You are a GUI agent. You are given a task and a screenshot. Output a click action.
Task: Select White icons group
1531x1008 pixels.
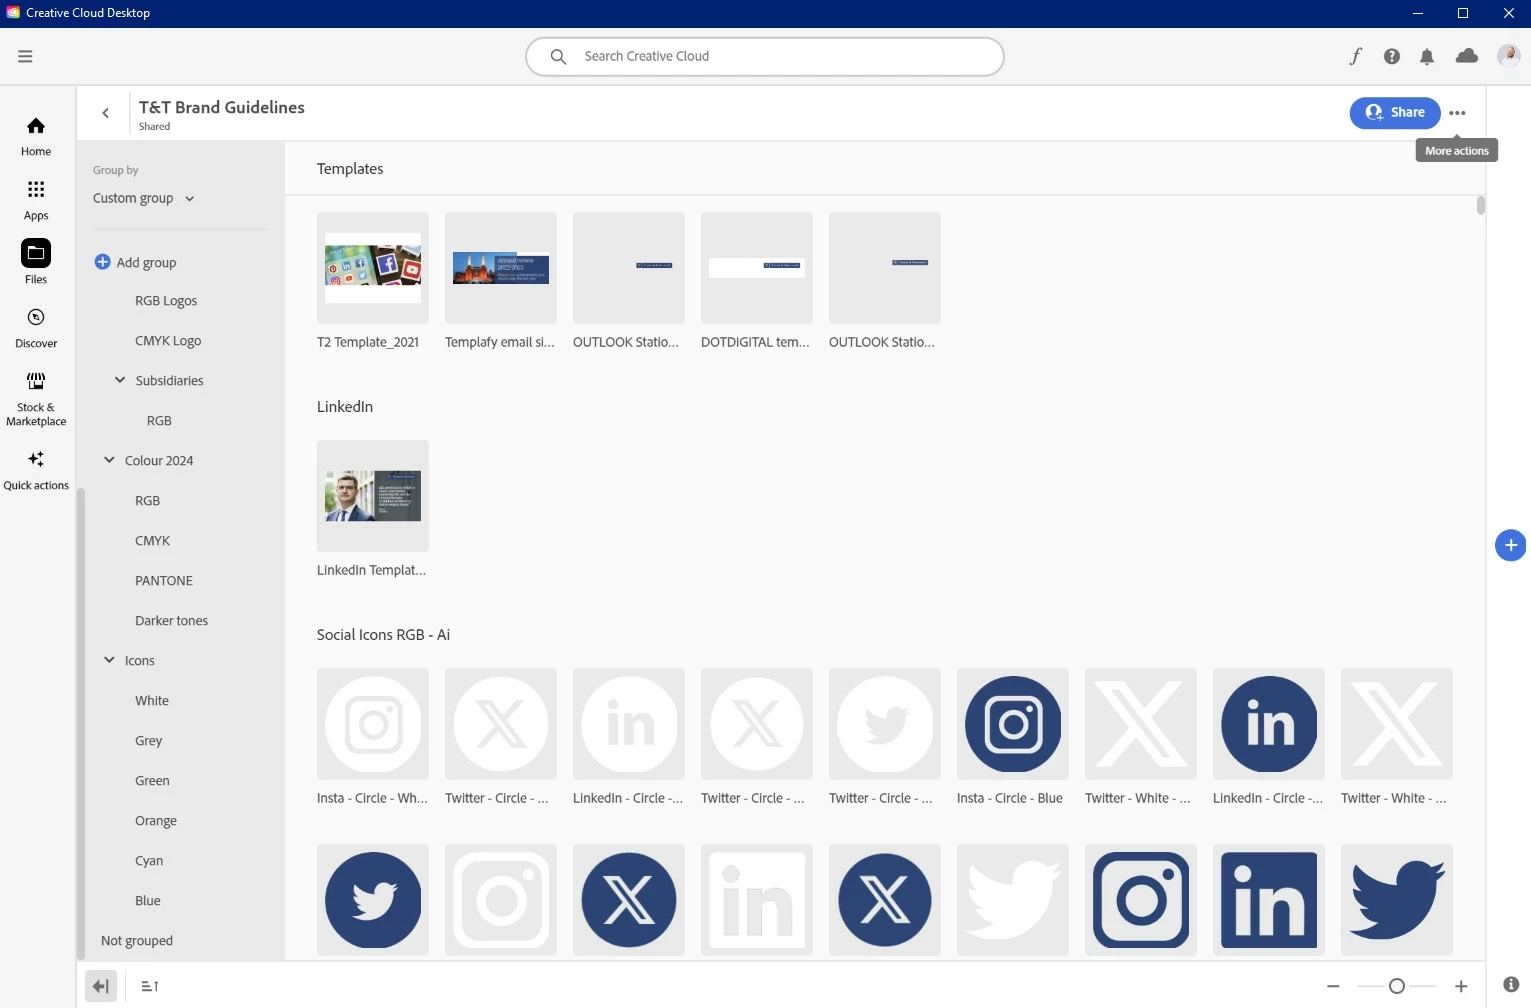(152, 700)
